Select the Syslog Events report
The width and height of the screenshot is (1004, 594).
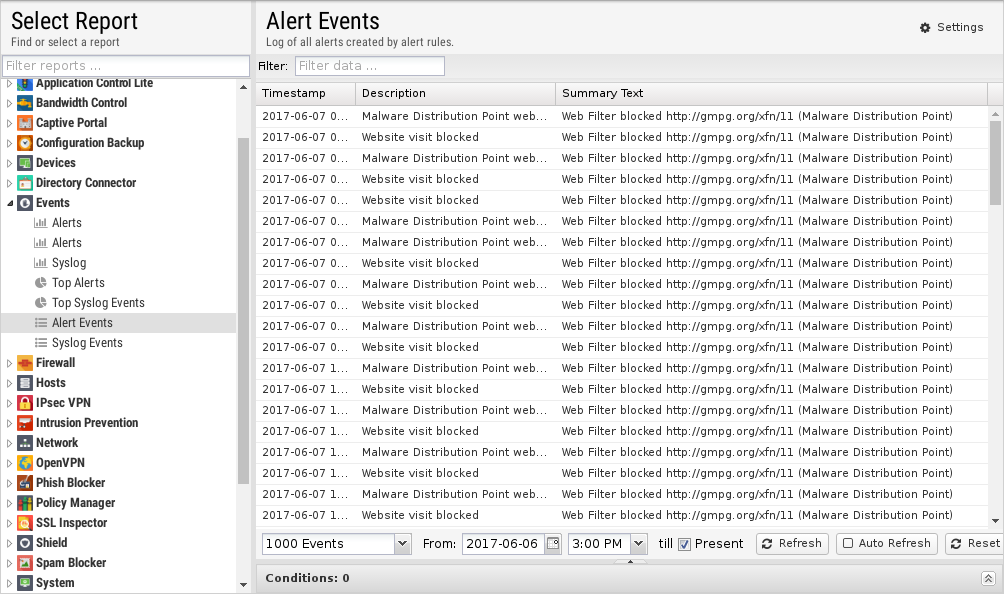pyautogui.click(x=87, y=343)
